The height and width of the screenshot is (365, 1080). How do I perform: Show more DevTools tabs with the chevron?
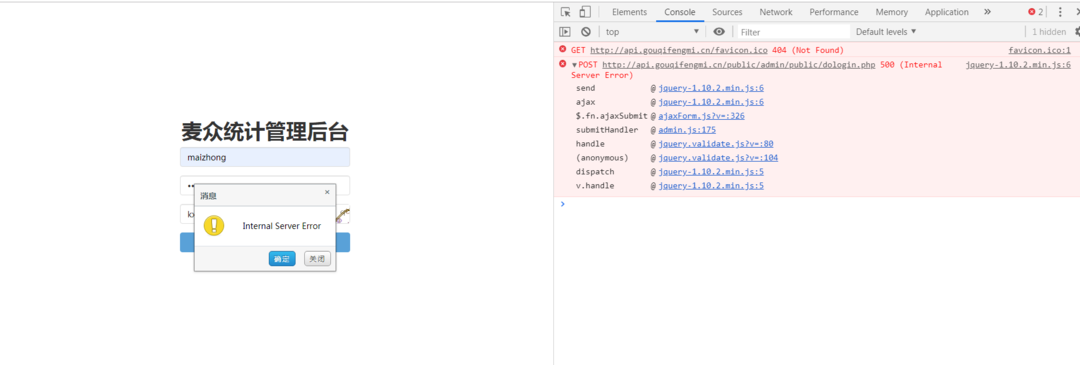[987, 12]
